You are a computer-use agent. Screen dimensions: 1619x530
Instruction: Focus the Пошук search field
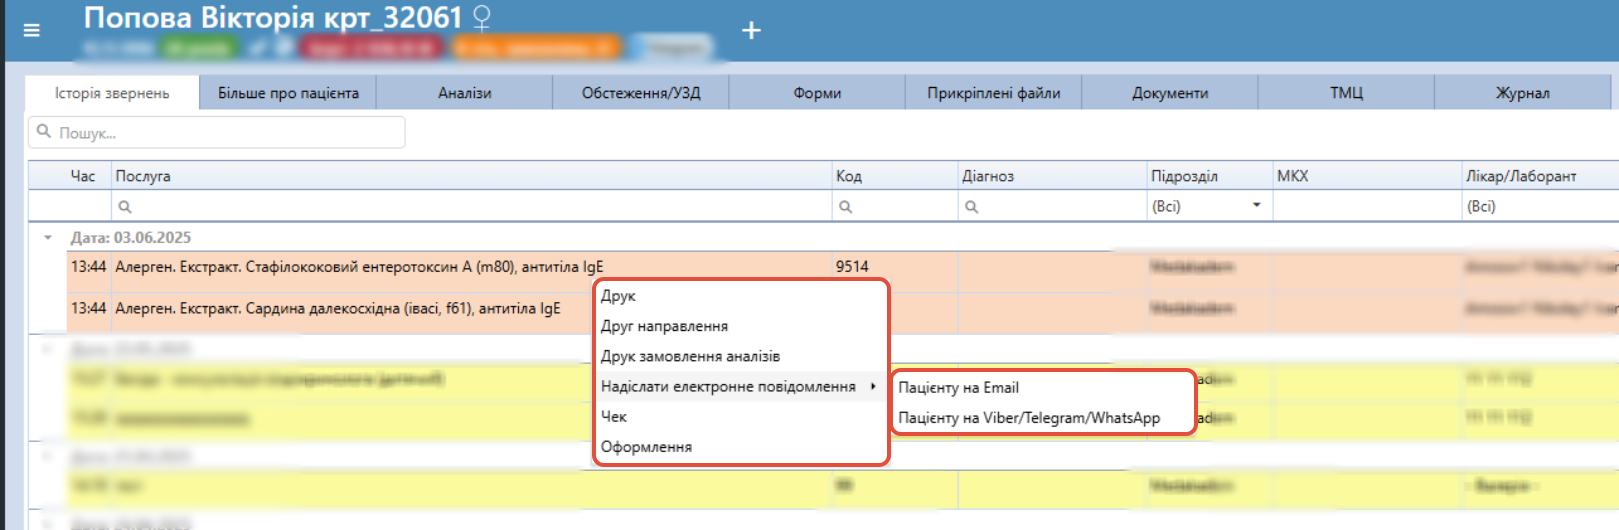(x=217, y=132)
